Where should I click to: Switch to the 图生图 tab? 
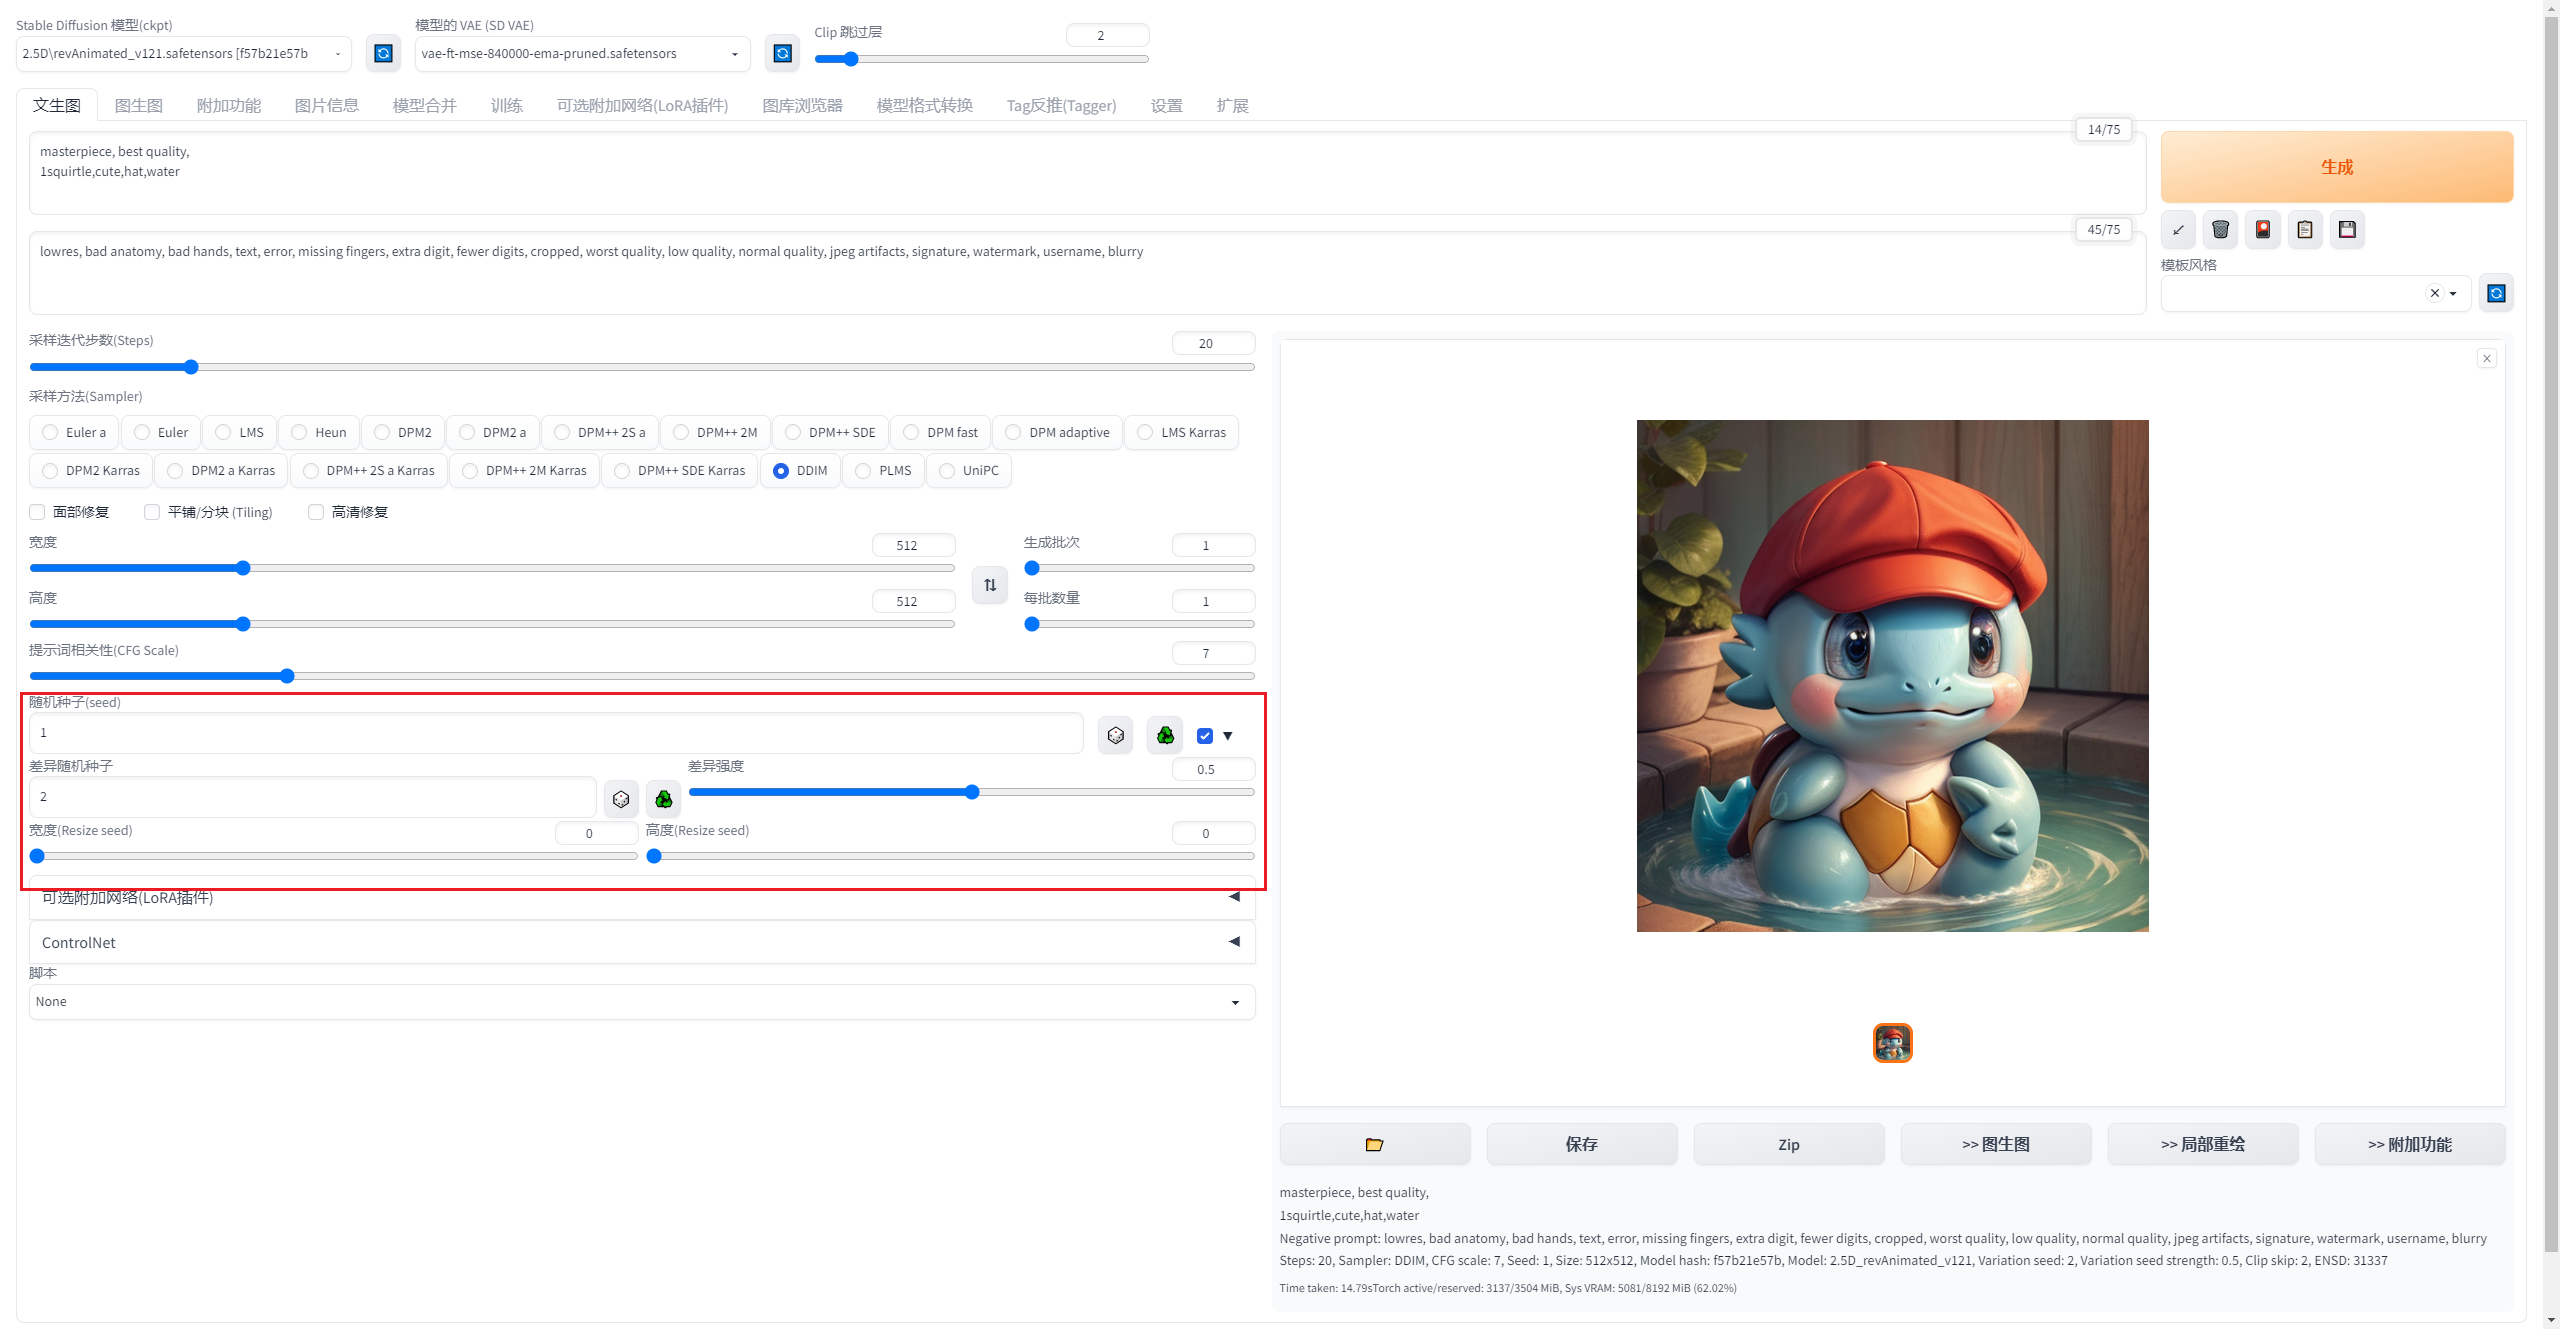tap(138, 106)
